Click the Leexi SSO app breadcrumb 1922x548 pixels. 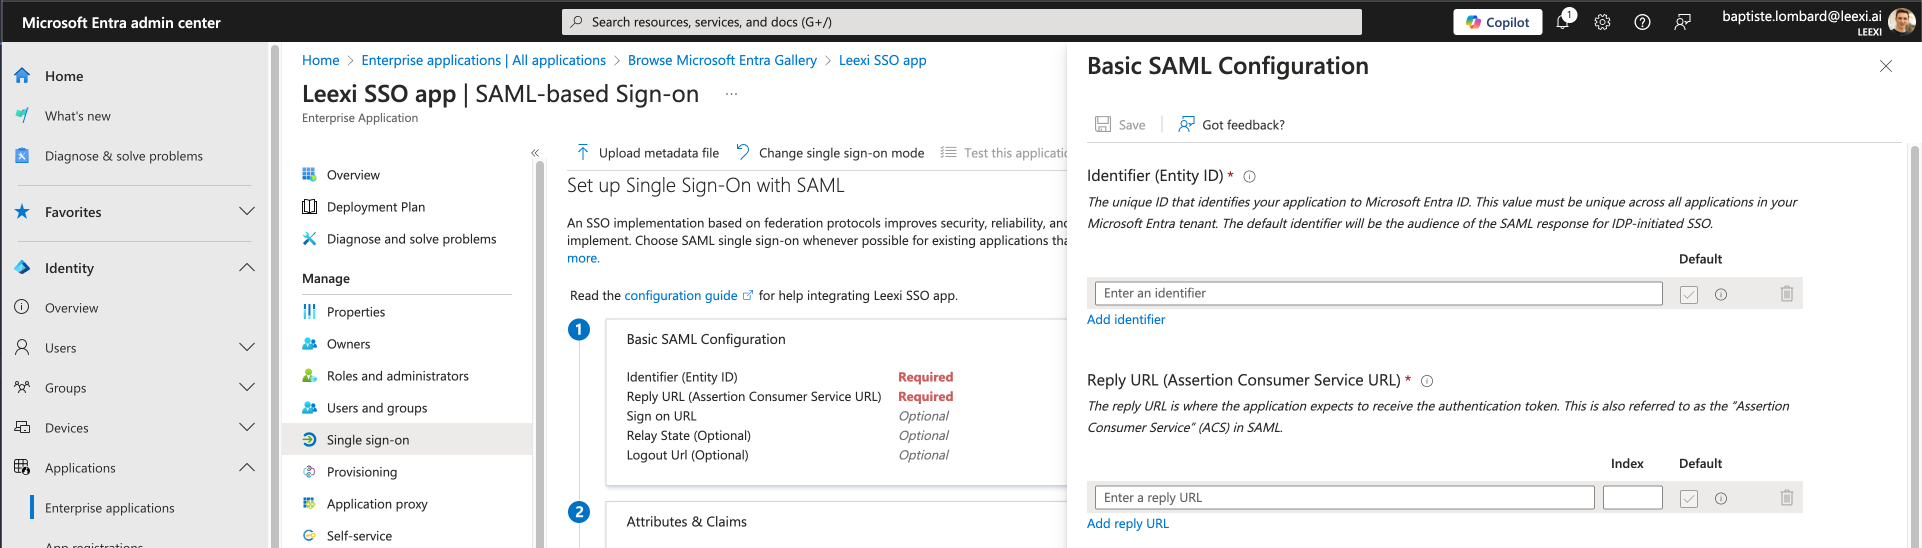(883, 60)
